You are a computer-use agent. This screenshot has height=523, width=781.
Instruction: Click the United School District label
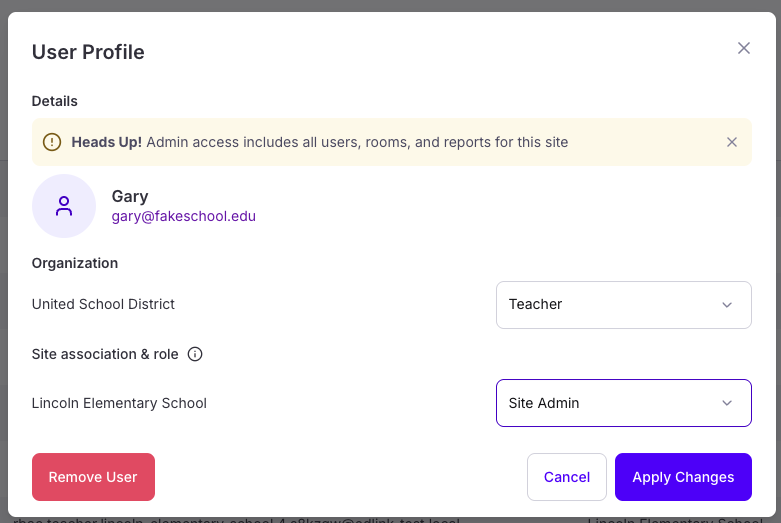click(x=103, y=304)
